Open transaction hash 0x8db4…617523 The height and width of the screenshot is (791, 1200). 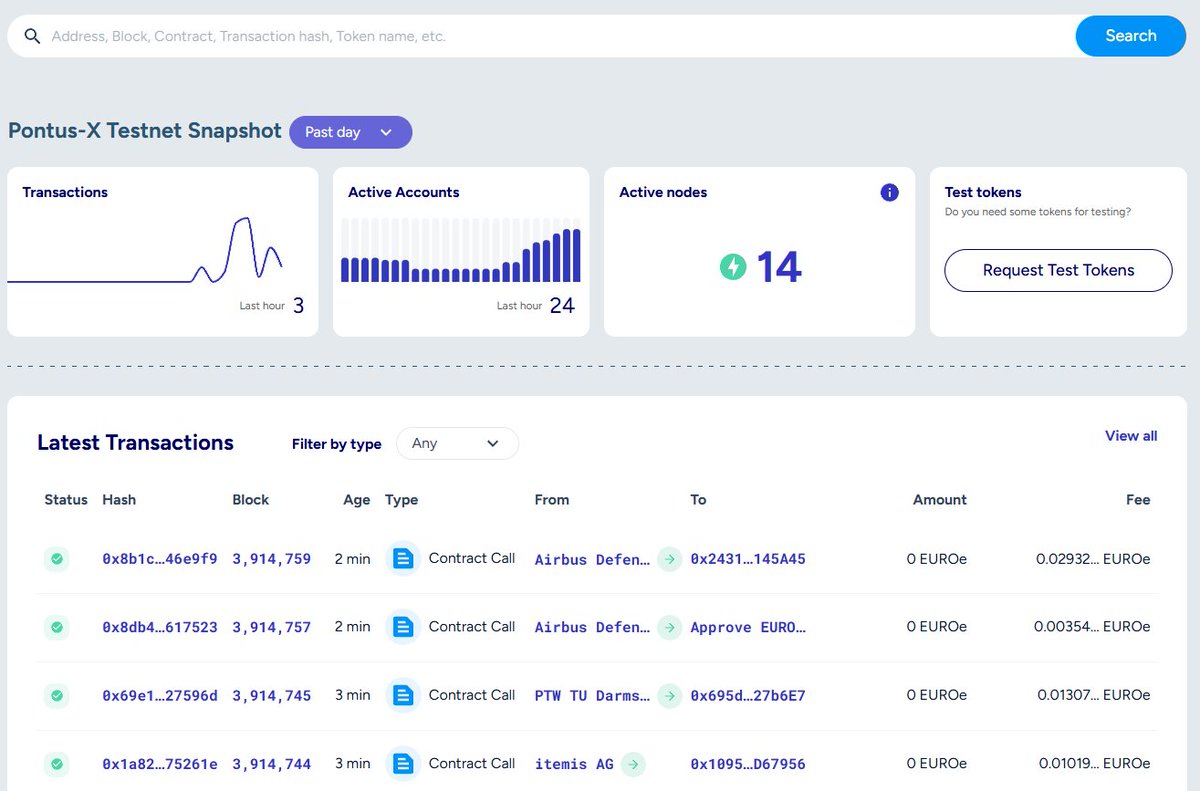tap(160, 627)
